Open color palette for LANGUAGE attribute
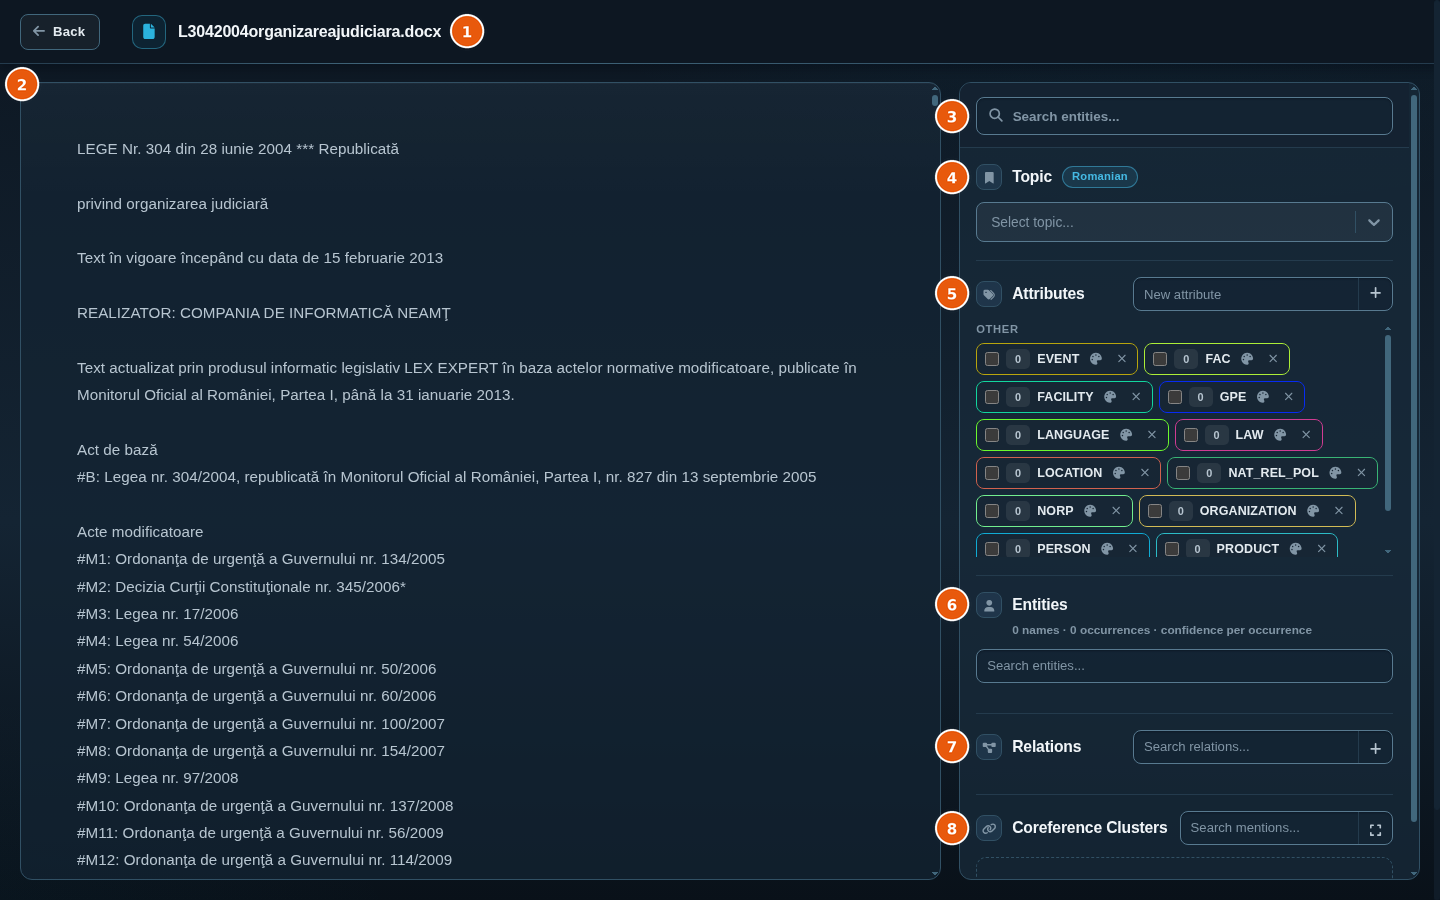 point(1126,435)
